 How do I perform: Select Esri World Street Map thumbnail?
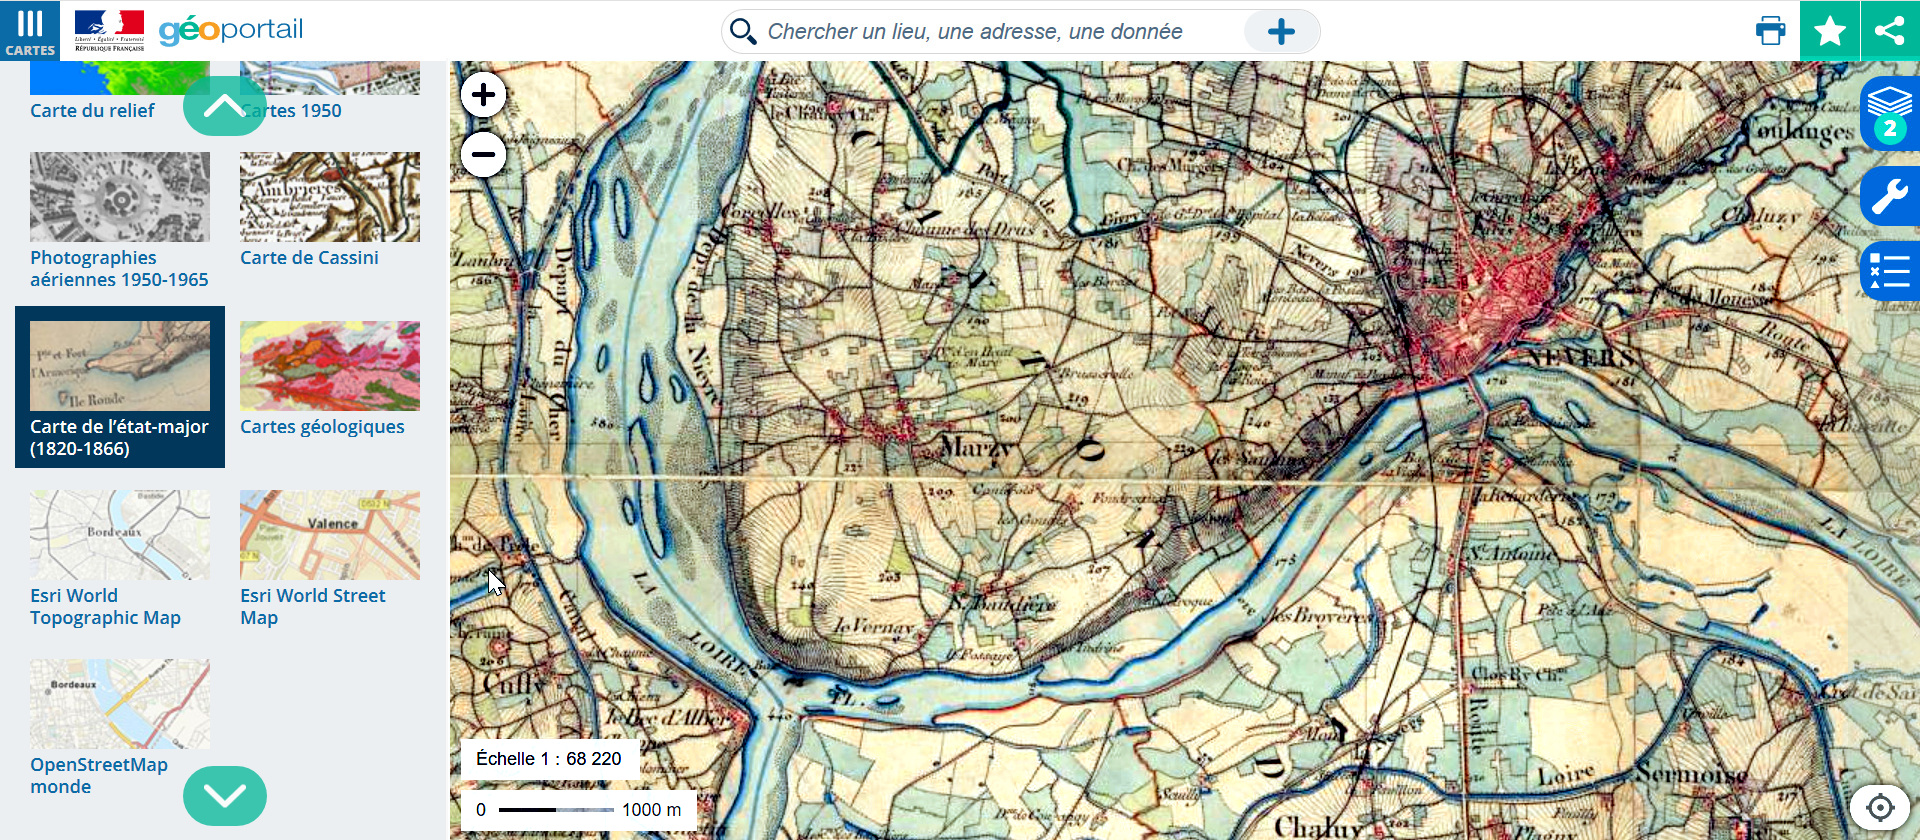point(330,535)
